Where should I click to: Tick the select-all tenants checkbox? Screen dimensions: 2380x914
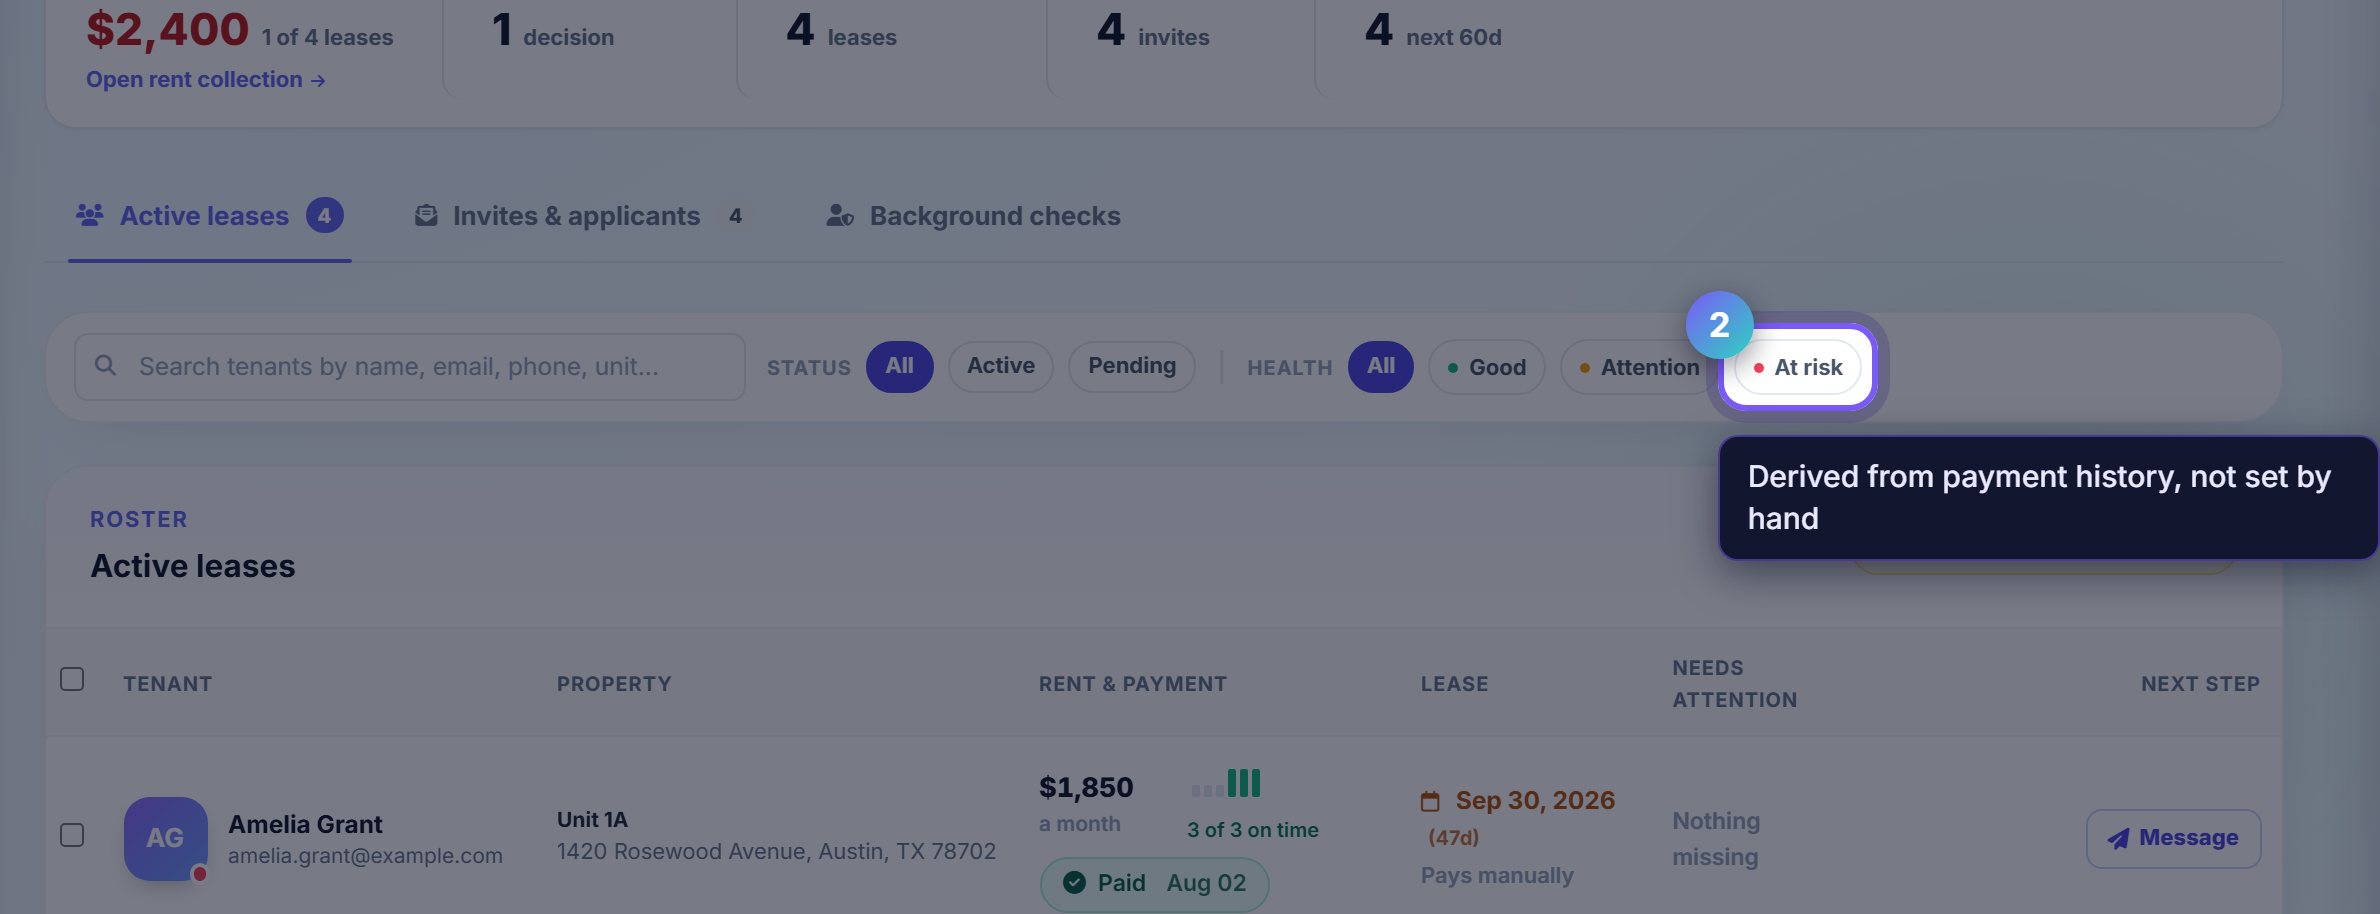pyautogui.click(x=72, y=679)
